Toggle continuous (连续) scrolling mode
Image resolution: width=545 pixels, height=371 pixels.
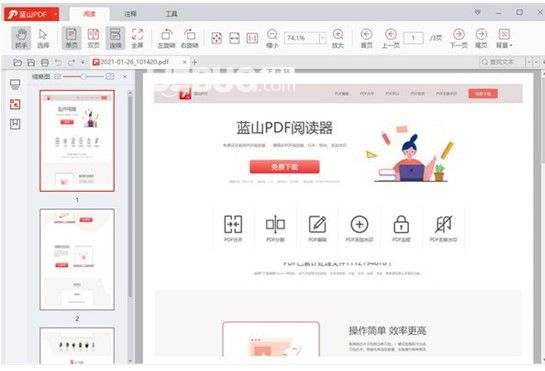point(115,38)
